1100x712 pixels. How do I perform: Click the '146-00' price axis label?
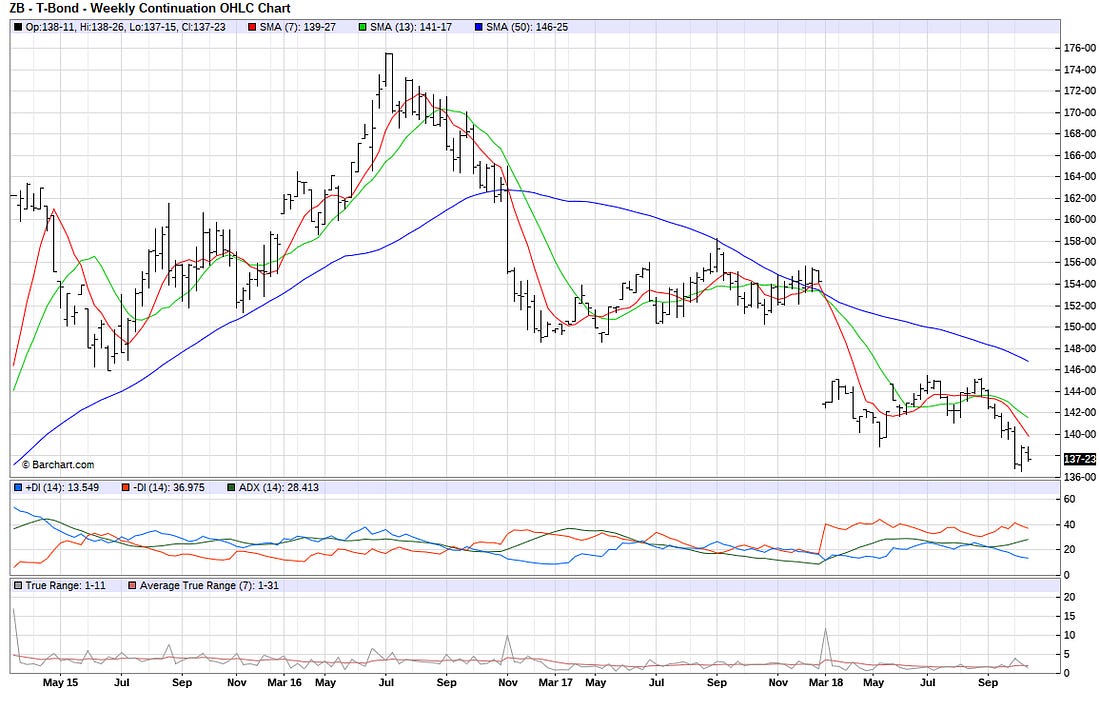(1080, 370)
